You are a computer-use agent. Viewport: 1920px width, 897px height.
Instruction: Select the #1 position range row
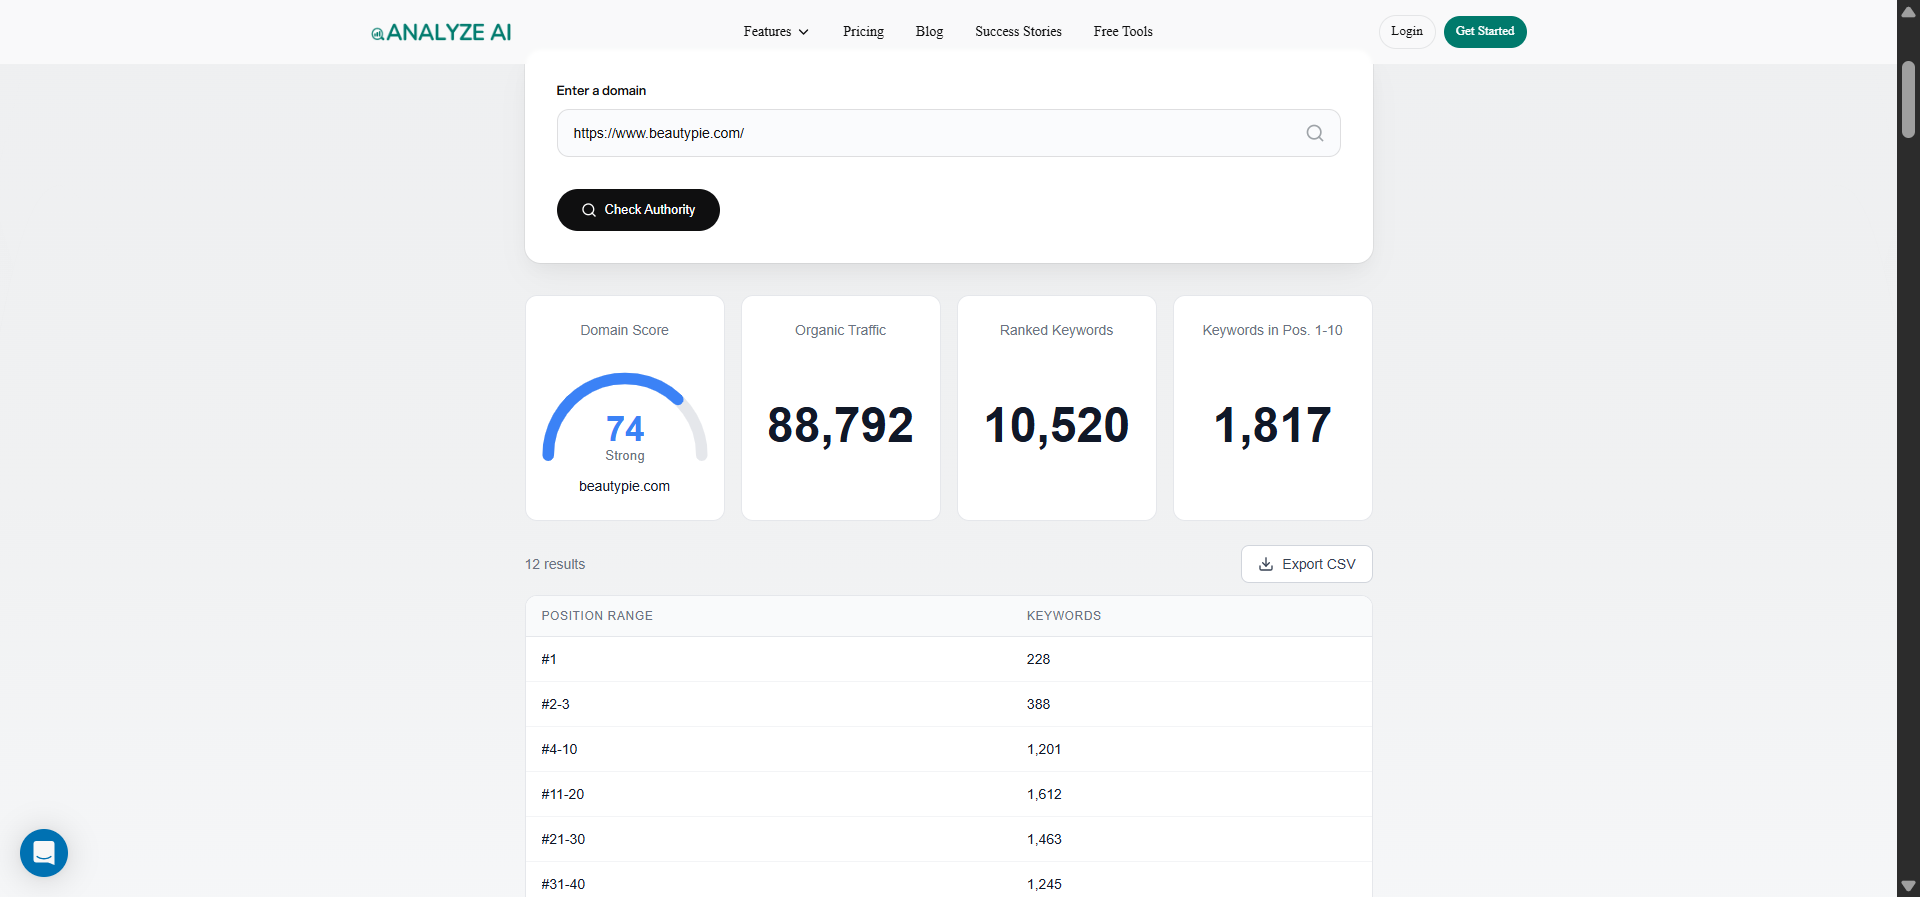[948, 659]
